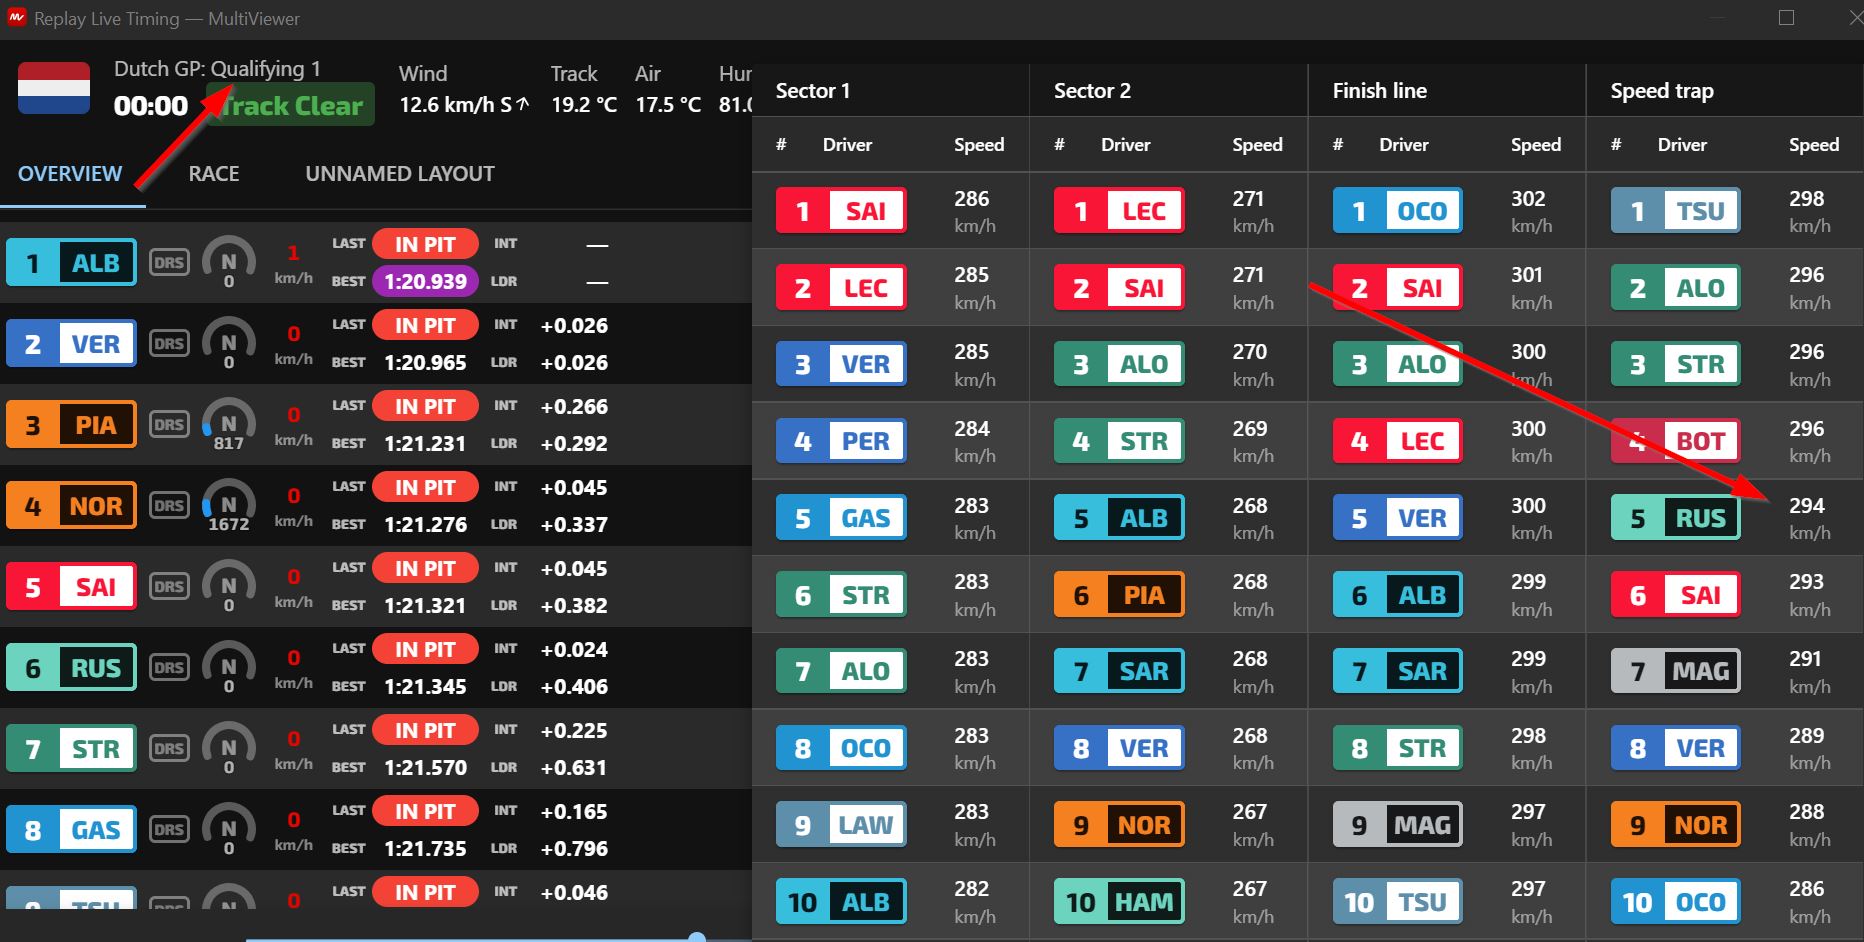Click the 1:21.276 best lap time for NOR
Viewport: 1864px width, 942px height.
coord(425,525)
